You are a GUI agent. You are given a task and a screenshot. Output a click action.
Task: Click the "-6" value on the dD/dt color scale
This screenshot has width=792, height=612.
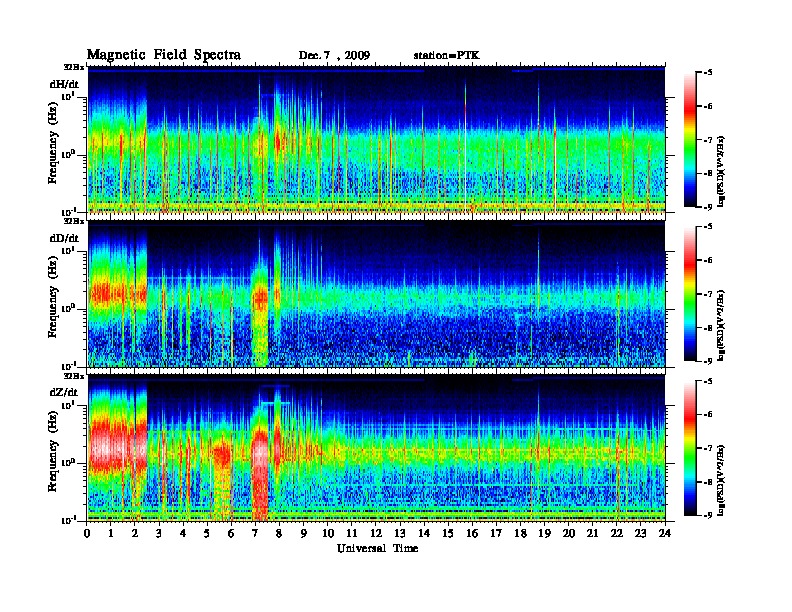708,260
